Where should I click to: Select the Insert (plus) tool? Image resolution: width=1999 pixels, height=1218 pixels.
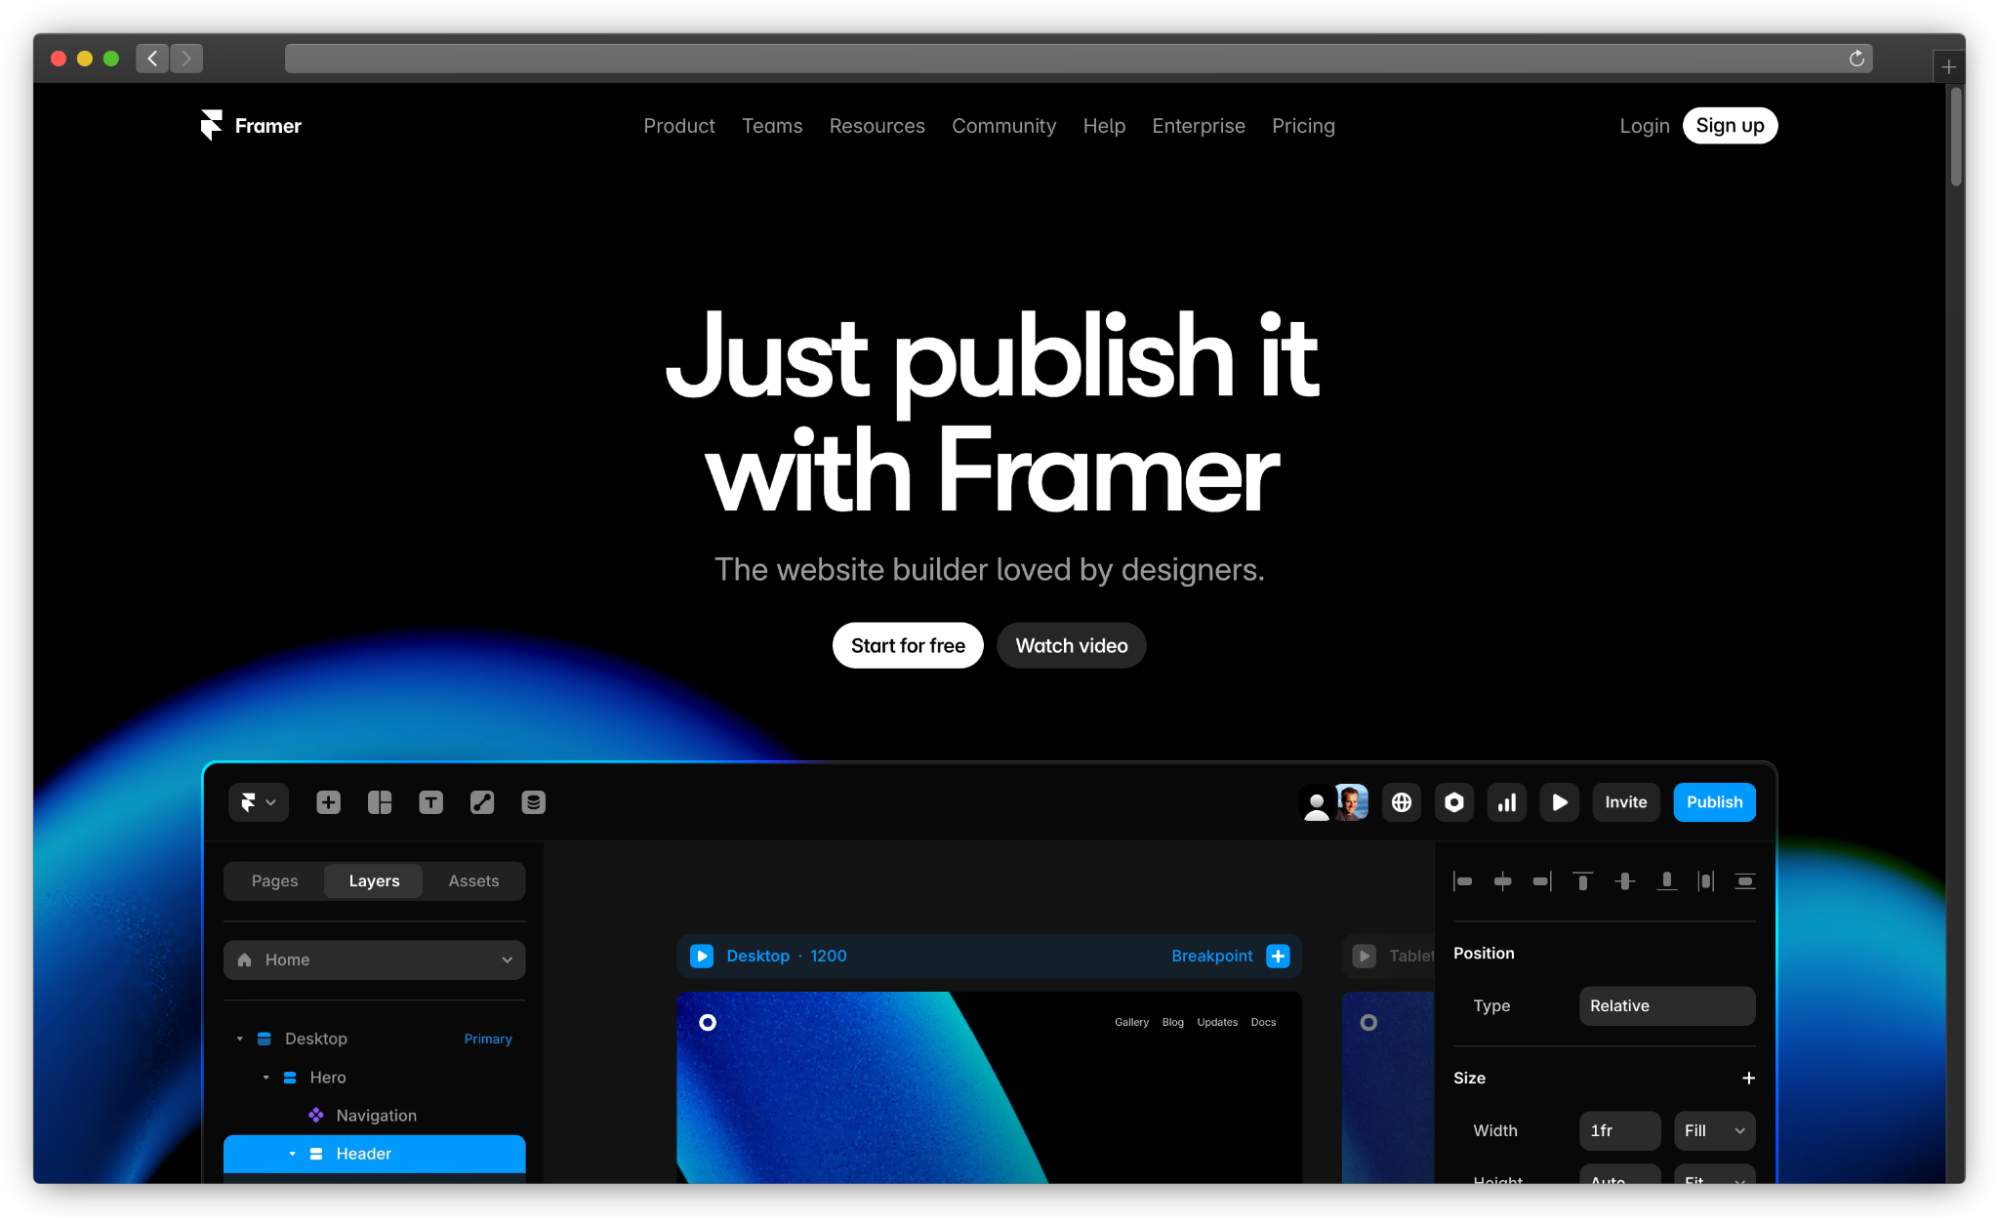(x=327, y=802)
